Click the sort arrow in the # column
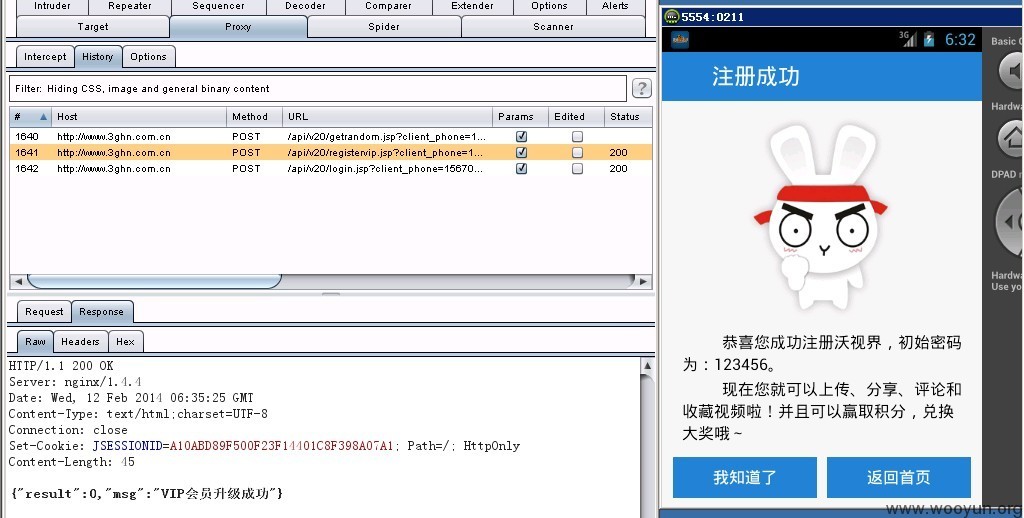 (x=43, y=117)
